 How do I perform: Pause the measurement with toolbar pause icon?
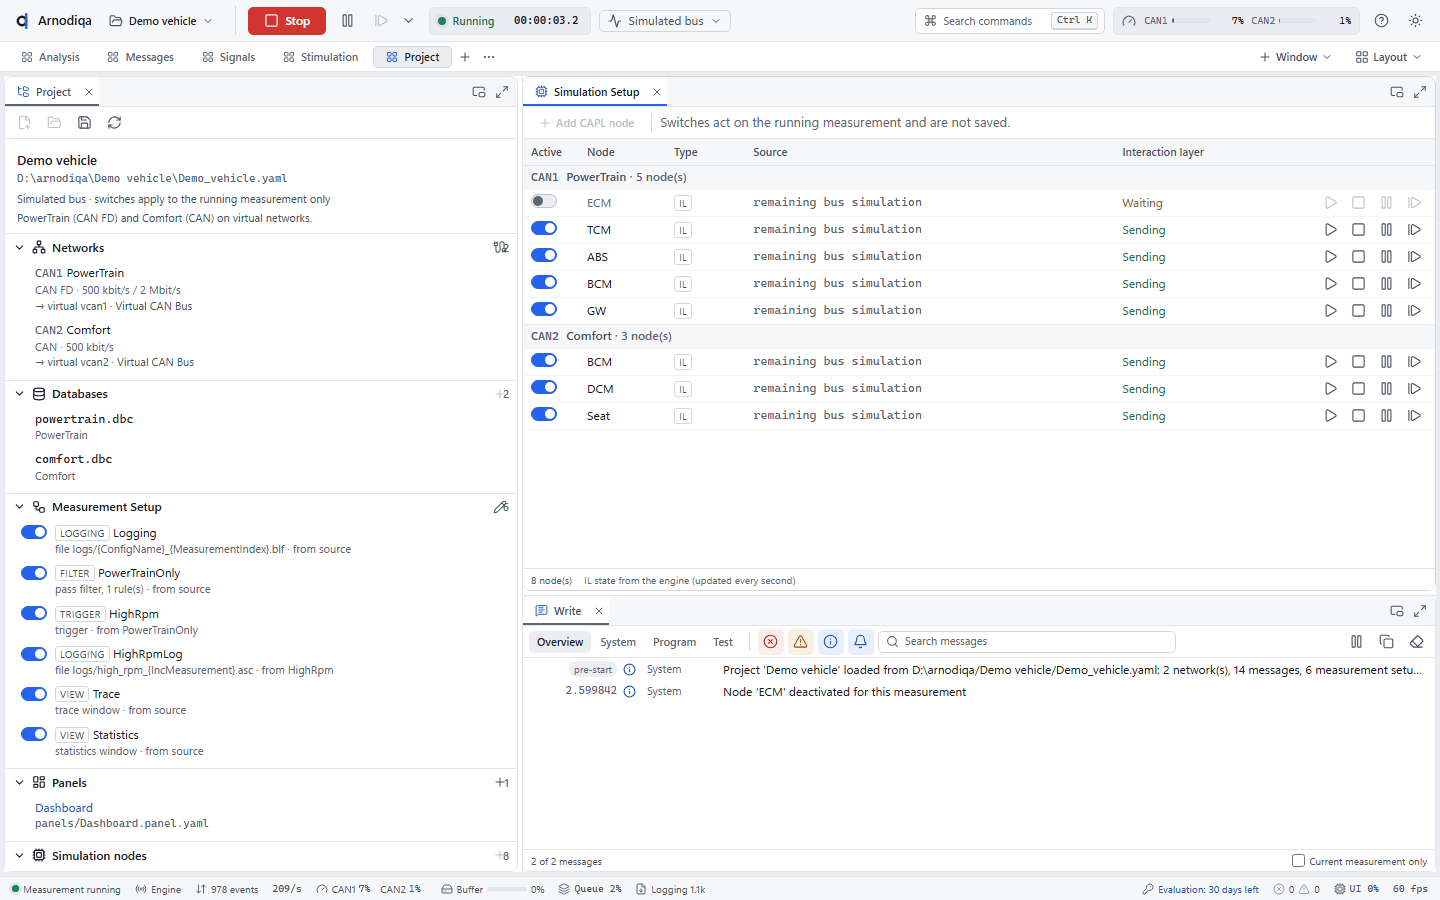coord(347,20)
